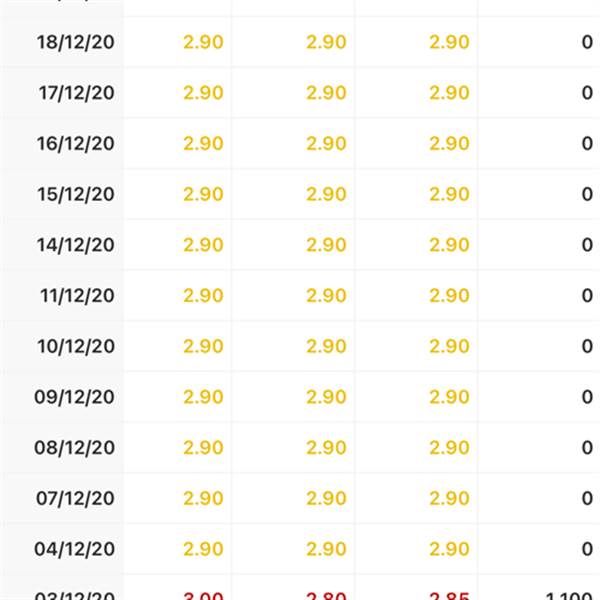Click the 07/12/20 date label
The width and height of the screenshot is (600, 600).
click(75, 498)
